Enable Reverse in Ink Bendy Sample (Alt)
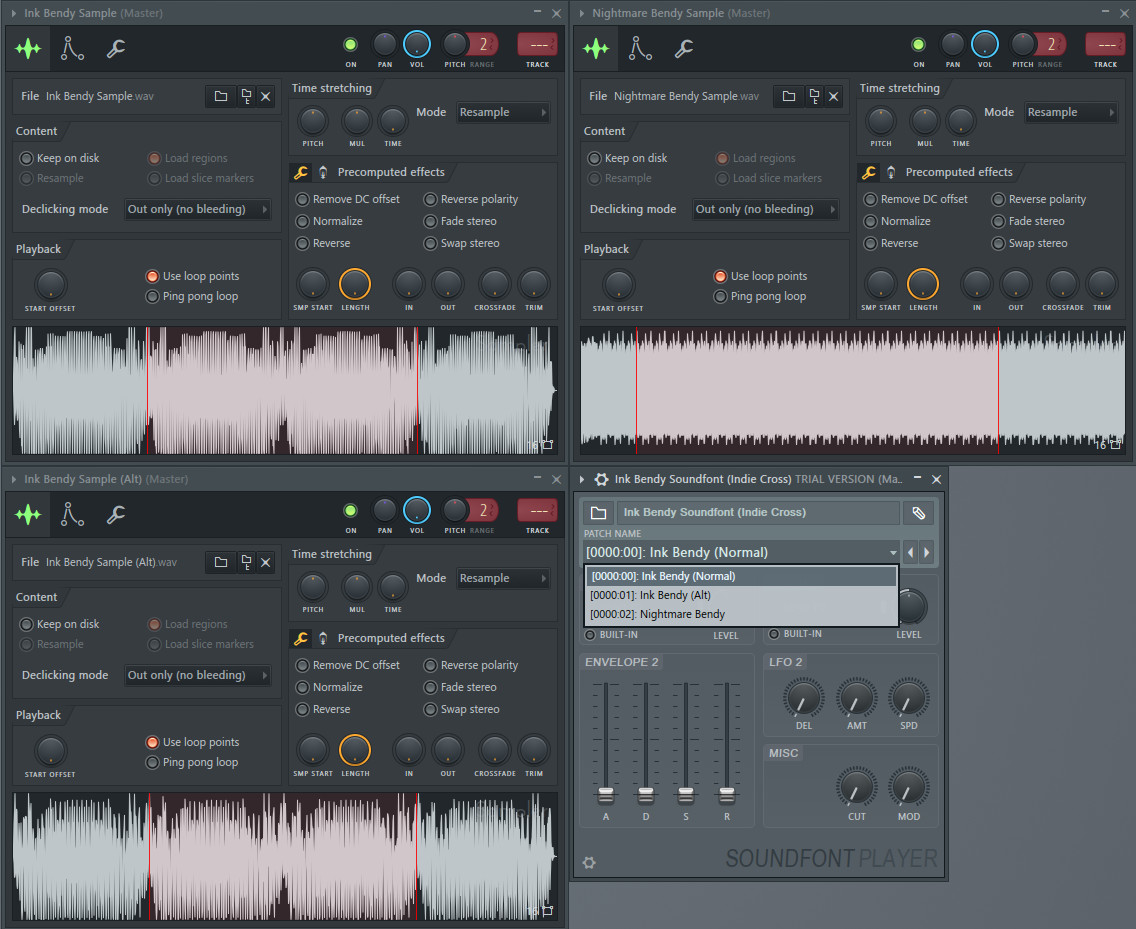This screenshot has height=929, width=1136. (x=303, y=709)
